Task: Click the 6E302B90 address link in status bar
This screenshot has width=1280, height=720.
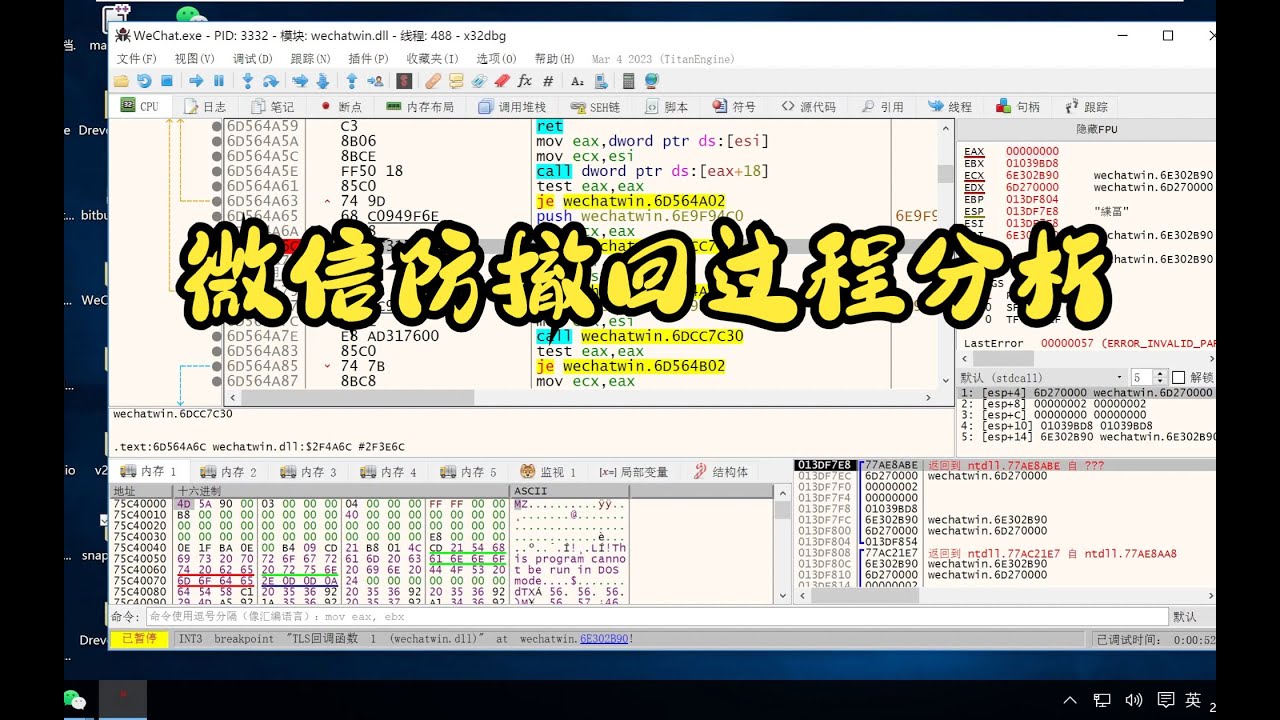Action: [603, 638]
